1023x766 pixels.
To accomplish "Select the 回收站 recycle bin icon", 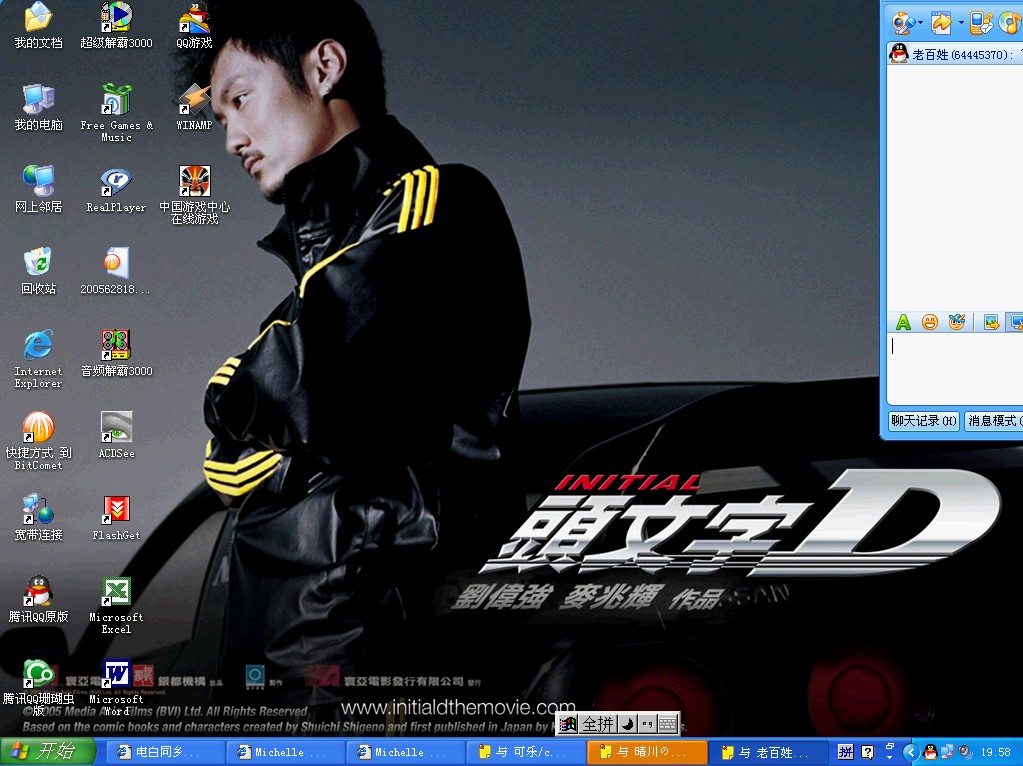I will tap(38, 264).
